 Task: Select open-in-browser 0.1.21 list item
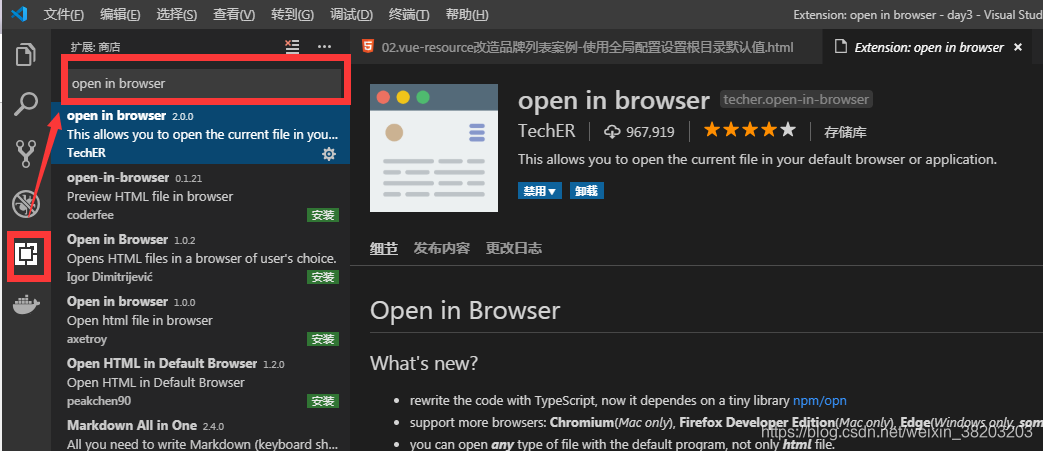tap(201, 196)
